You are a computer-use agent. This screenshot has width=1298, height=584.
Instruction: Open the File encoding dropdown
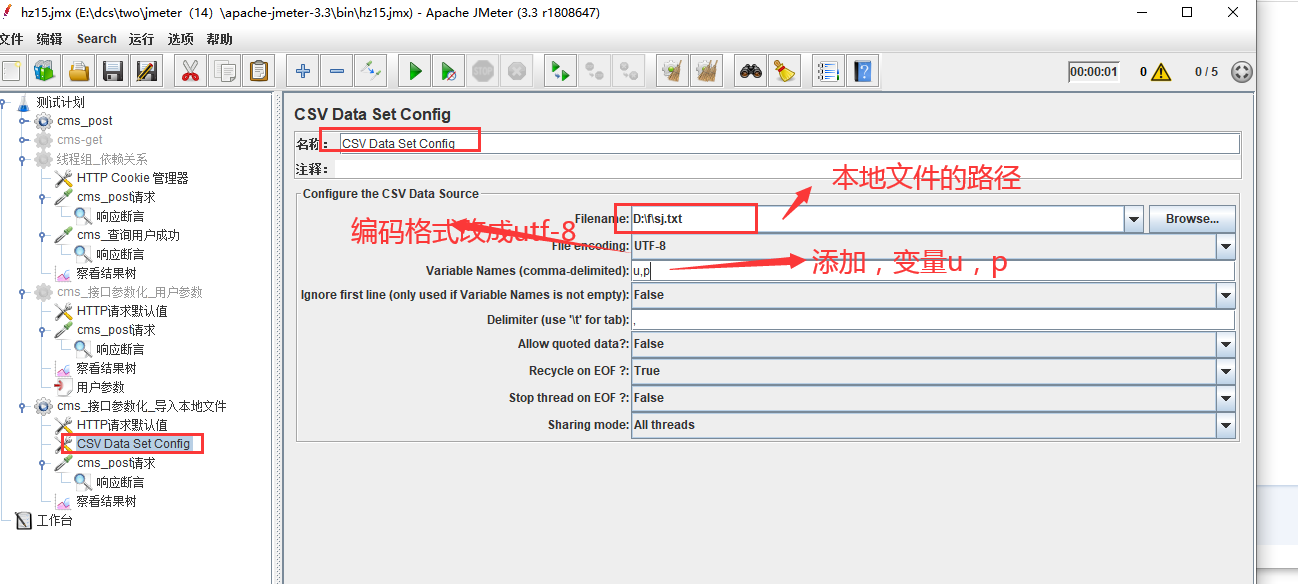coord(1226,245)
